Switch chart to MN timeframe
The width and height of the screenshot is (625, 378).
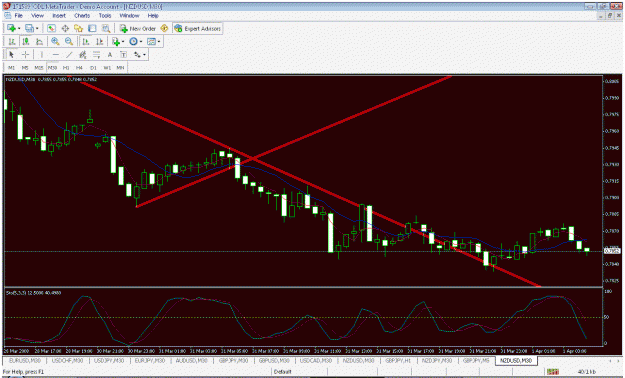click(120, 68)
